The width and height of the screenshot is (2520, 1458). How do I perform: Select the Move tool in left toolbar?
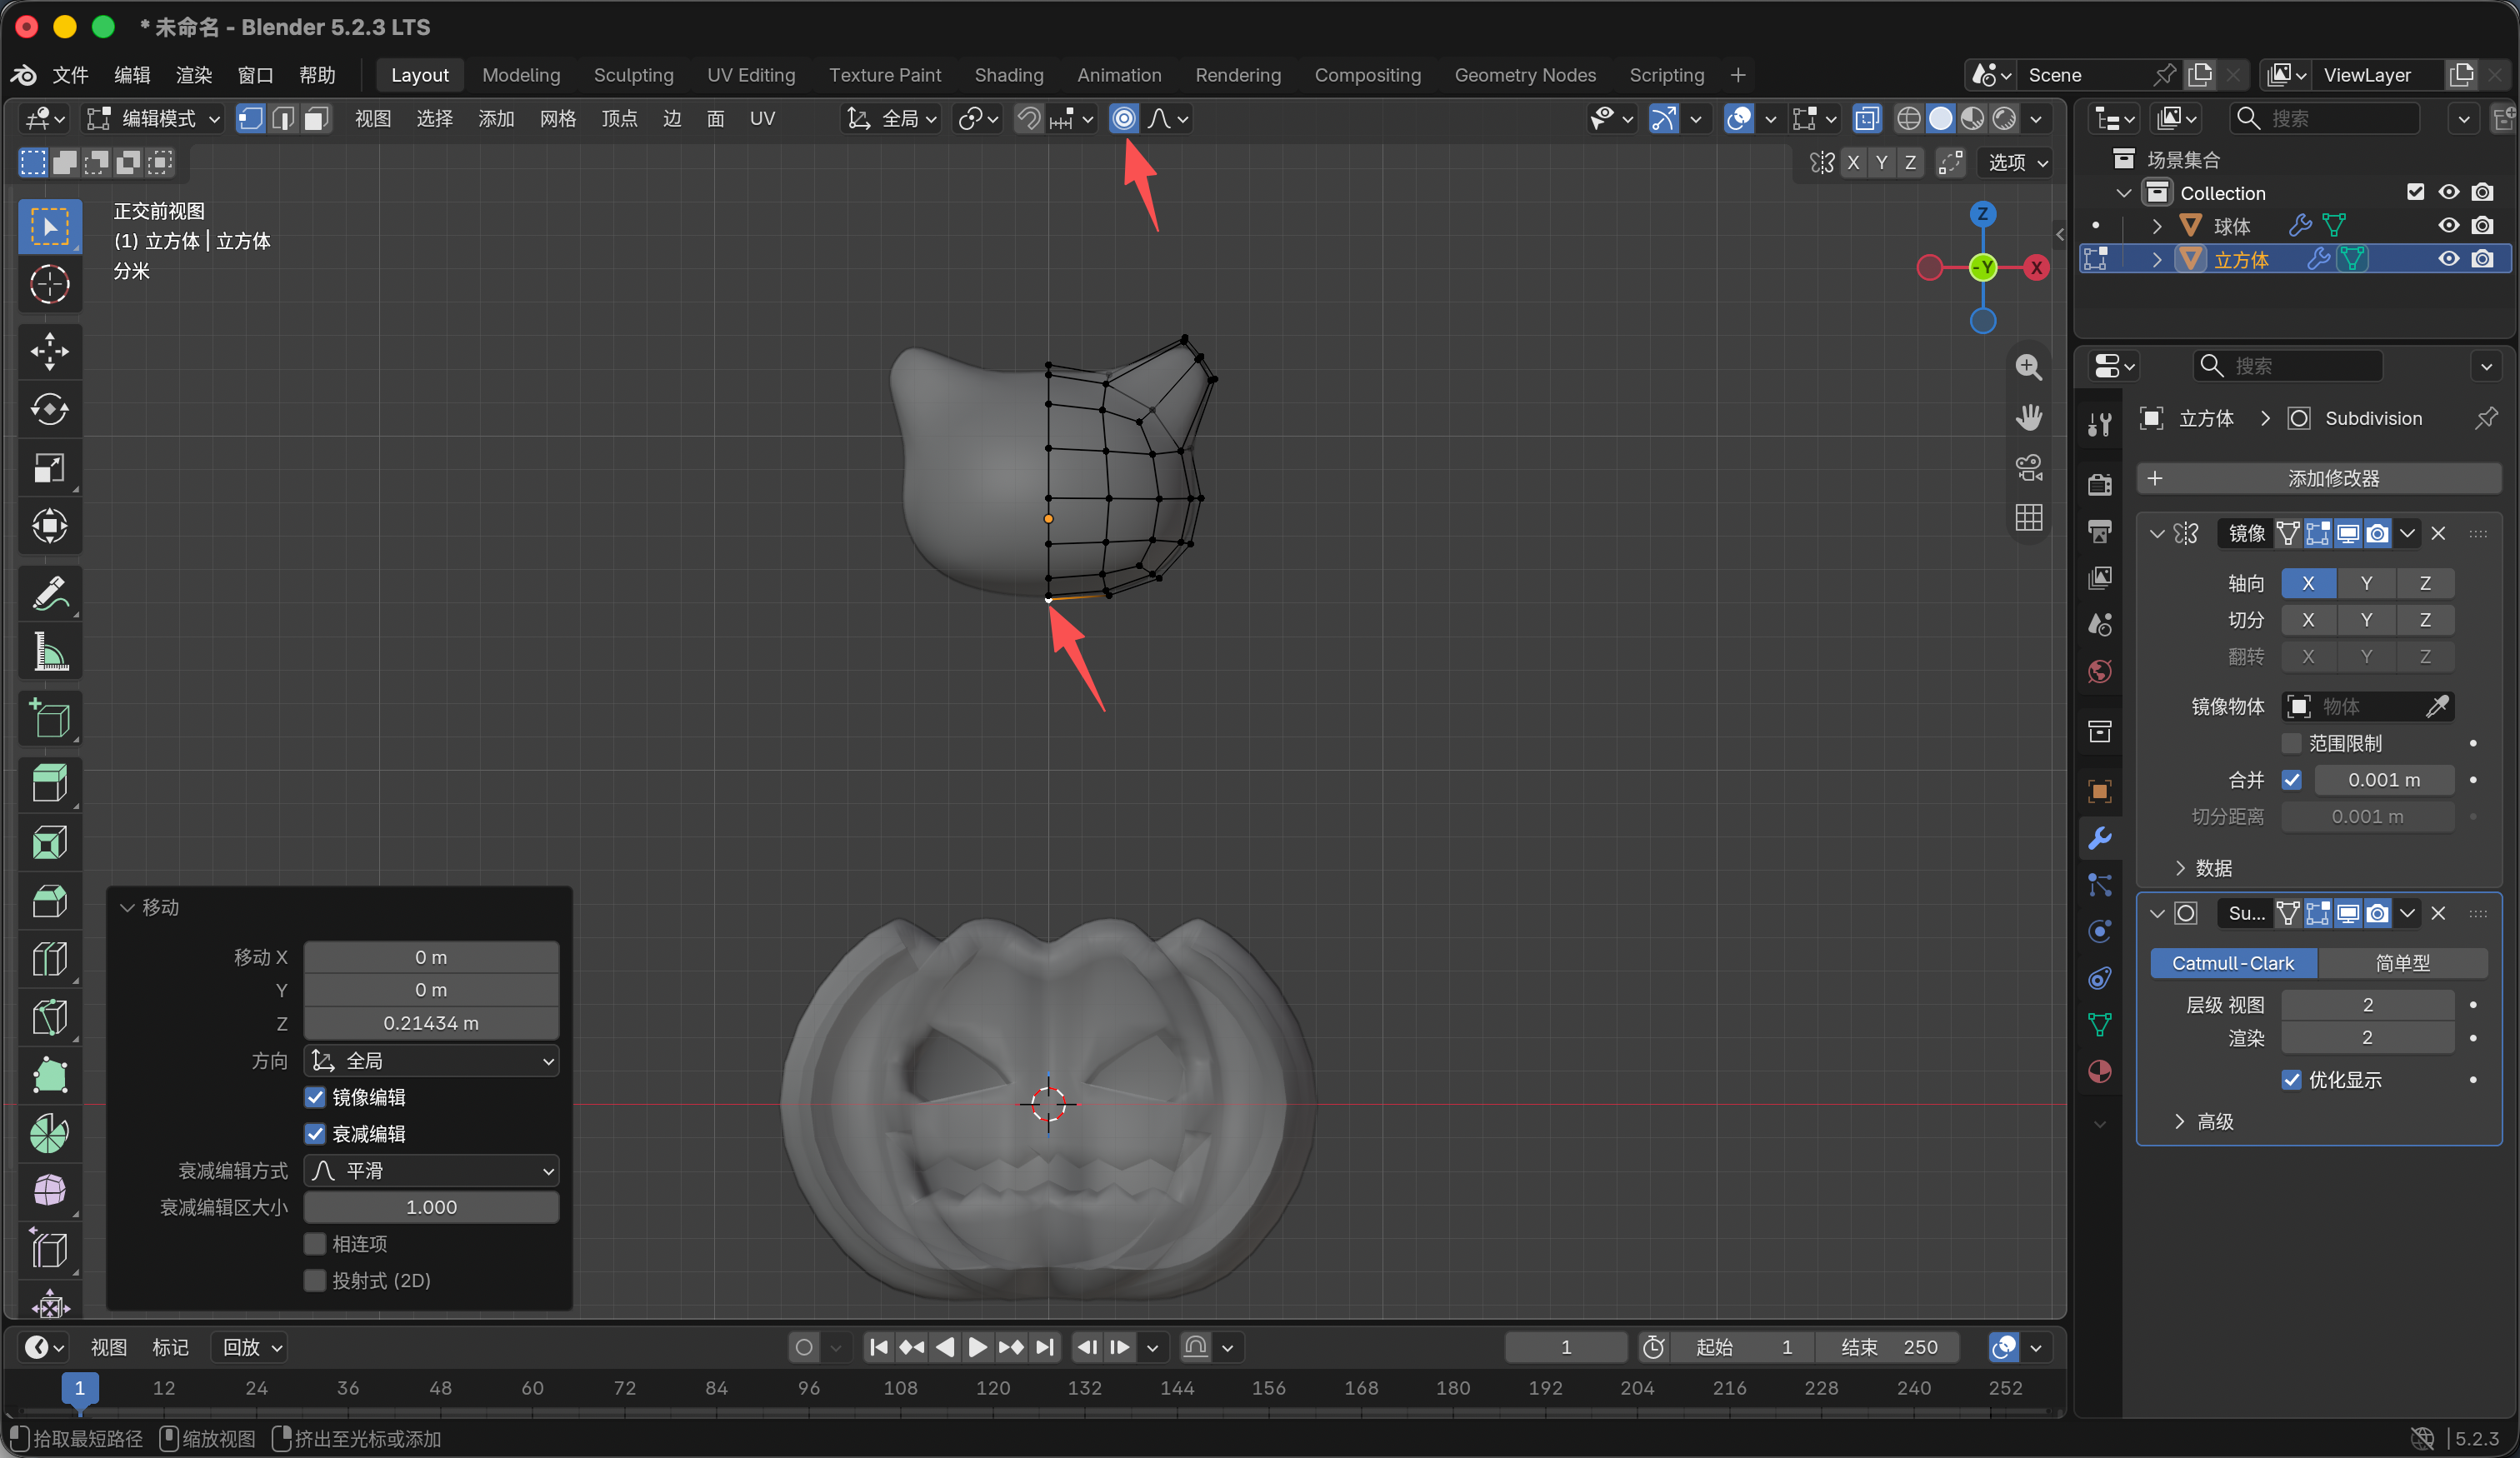[x=50, y=351]
